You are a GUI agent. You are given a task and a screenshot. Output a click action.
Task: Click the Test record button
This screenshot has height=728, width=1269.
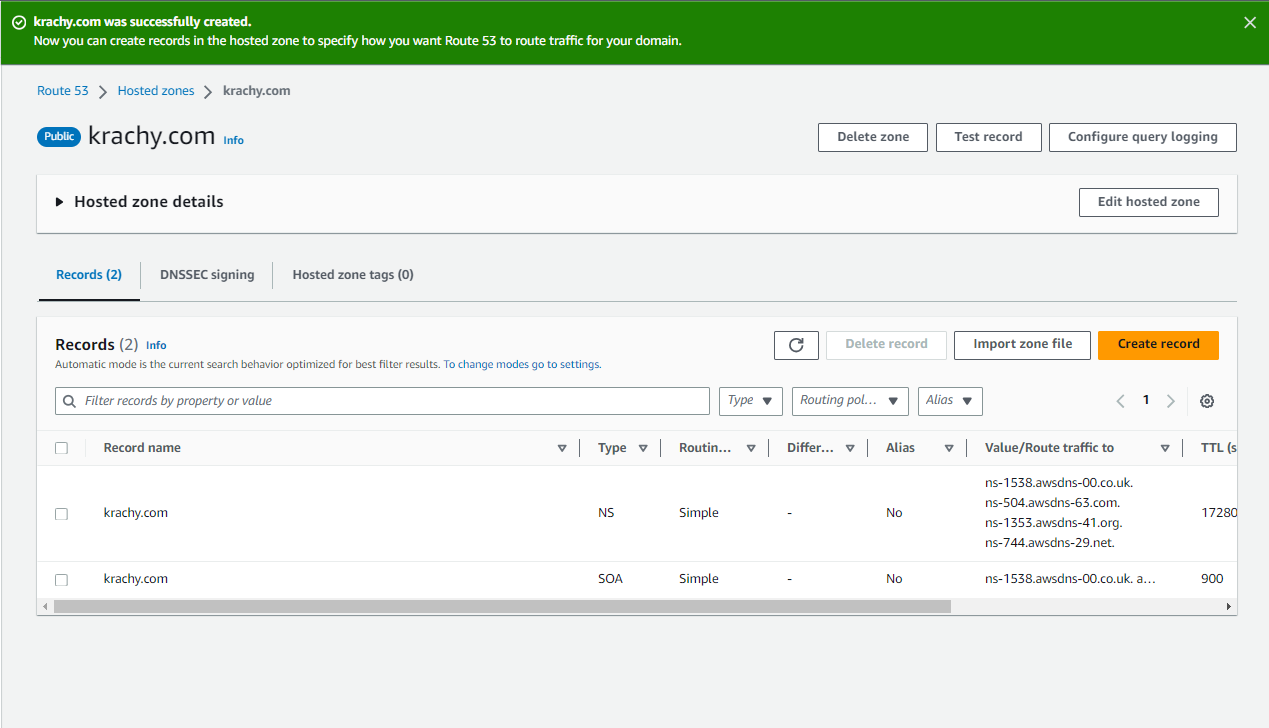tap(988, 137)
